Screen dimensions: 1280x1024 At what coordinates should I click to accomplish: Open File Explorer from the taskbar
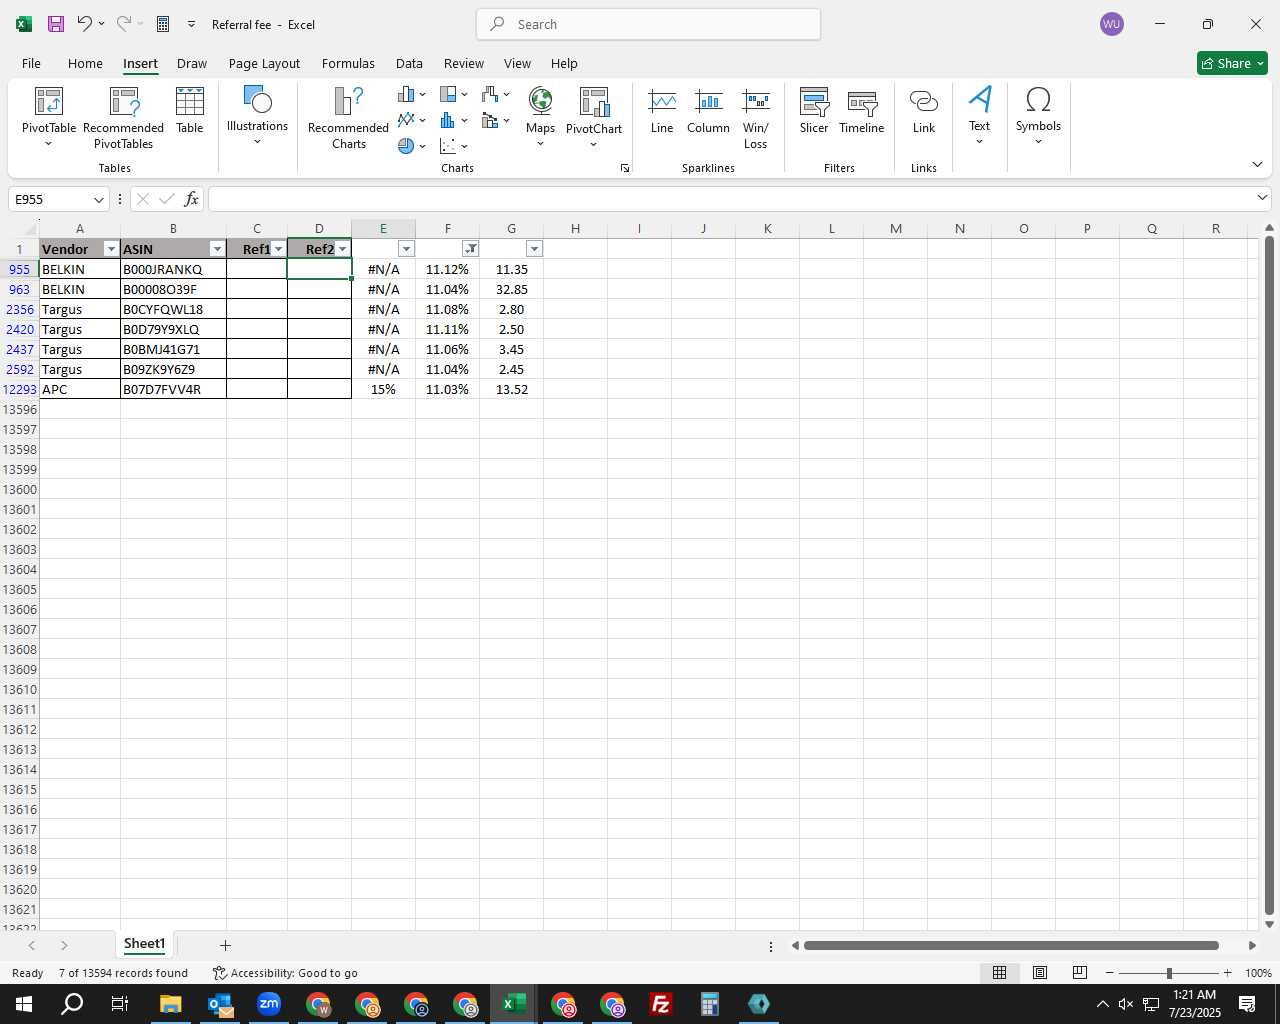pos(171,1004)
